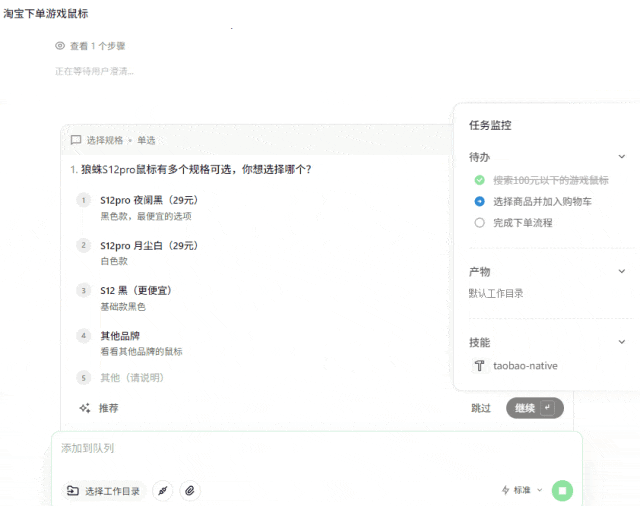
Task: Click the 任务监控 panel title
Action: coord(490,125)
